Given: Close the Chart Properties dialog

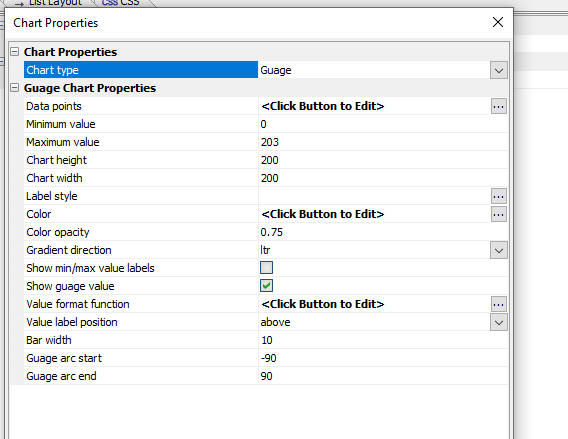Looking at the screenshot, I should [x=498, y=22].
